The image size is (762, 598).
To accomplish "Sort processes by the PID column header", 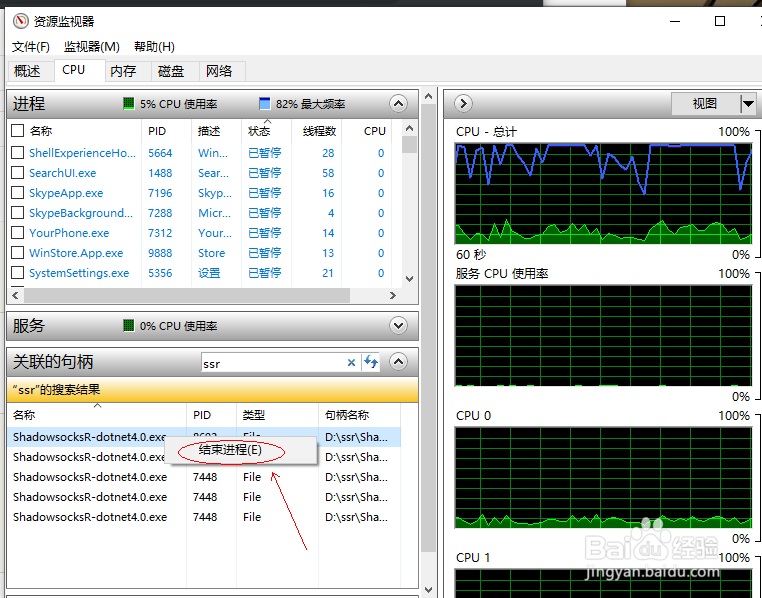I will [166, 131].
